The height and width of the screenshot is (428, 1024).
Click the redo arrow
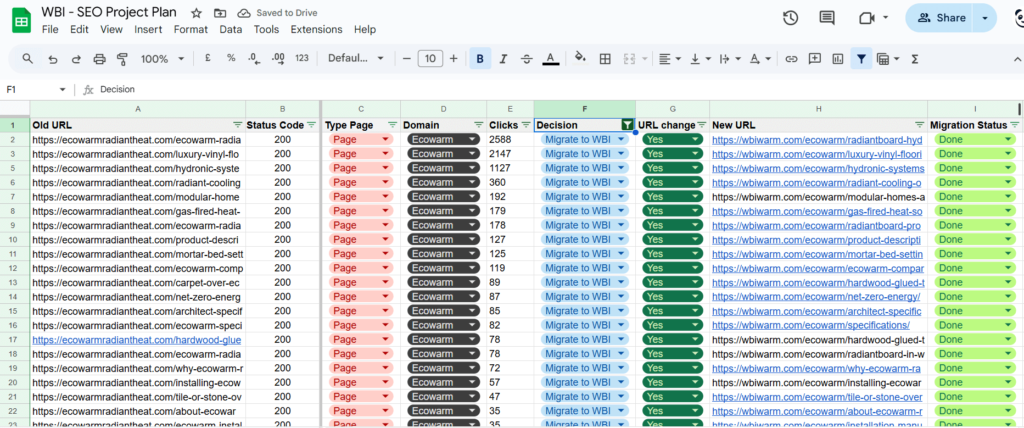(76, 59)
